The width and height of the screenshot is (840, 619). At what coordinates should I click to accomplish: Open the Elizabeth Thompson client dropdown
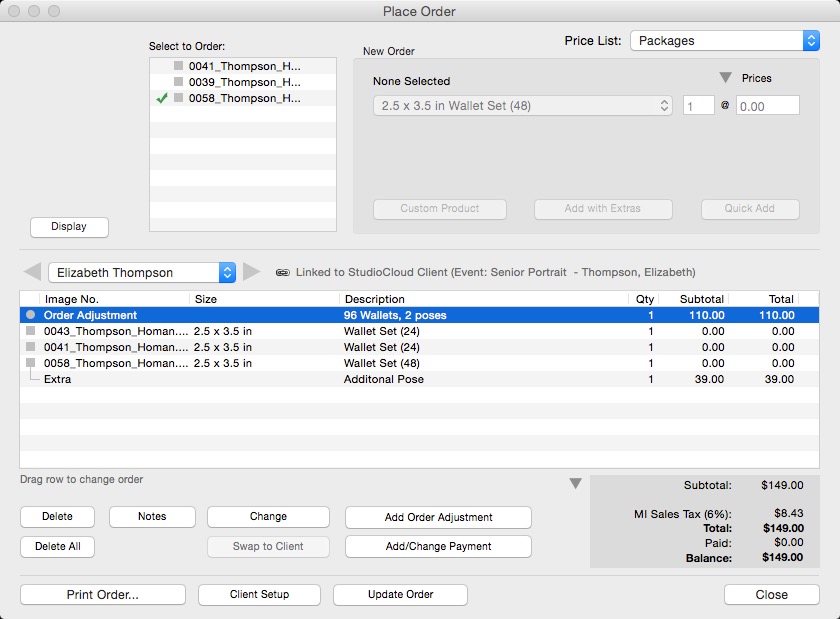click(141, 272)
